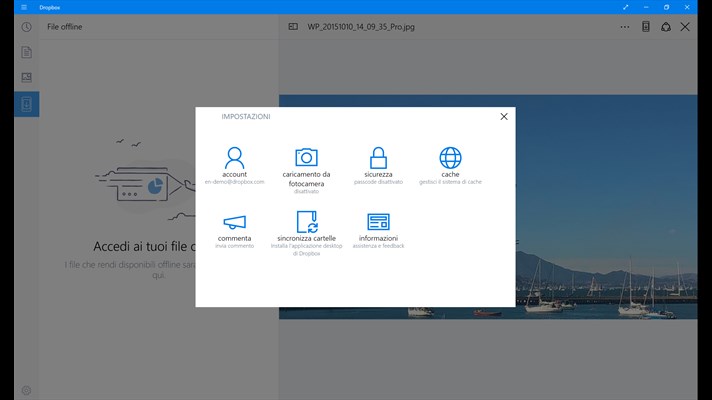
Task: Close the photo preview
Action: [685, 27]
